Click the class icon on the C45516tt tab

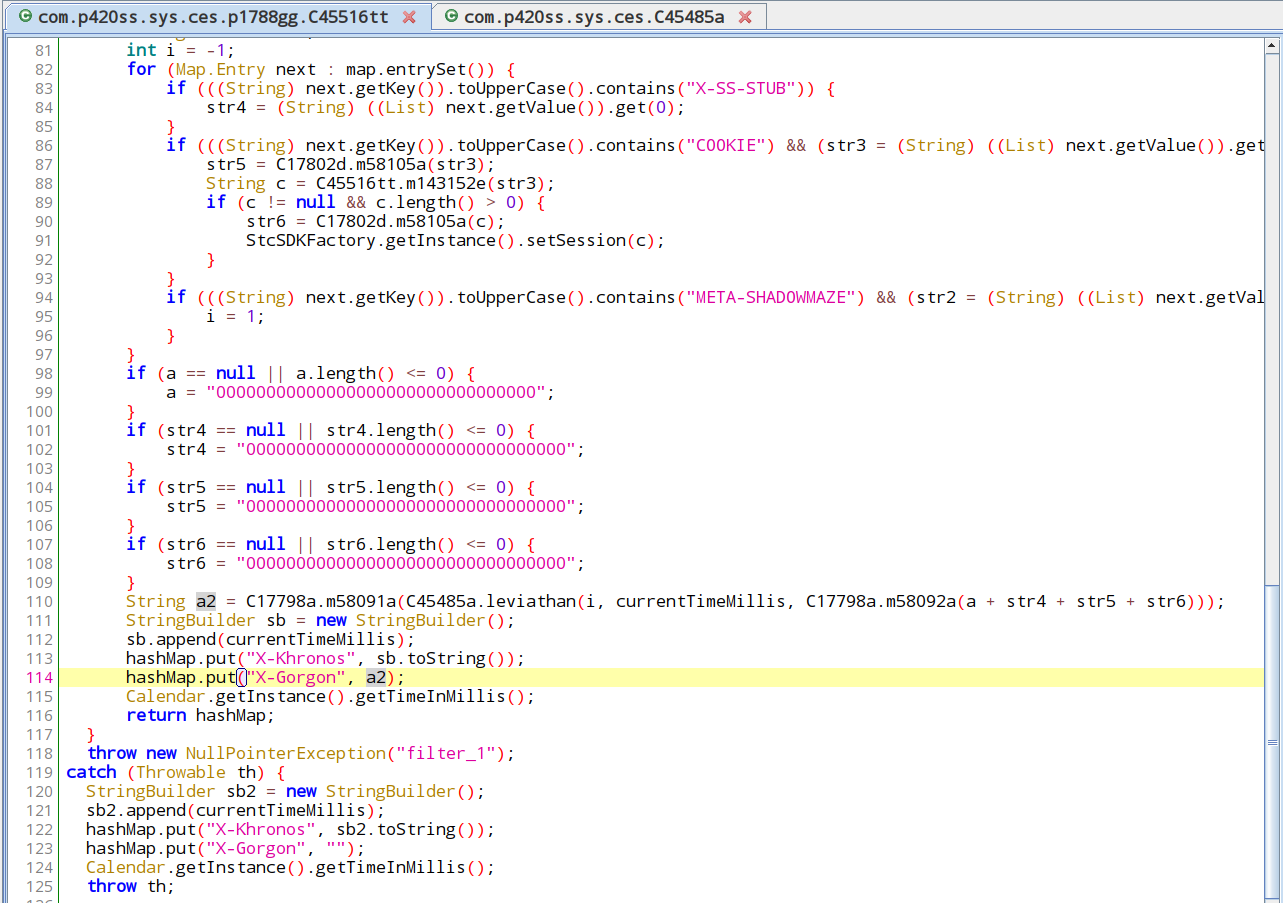(24, 17)
